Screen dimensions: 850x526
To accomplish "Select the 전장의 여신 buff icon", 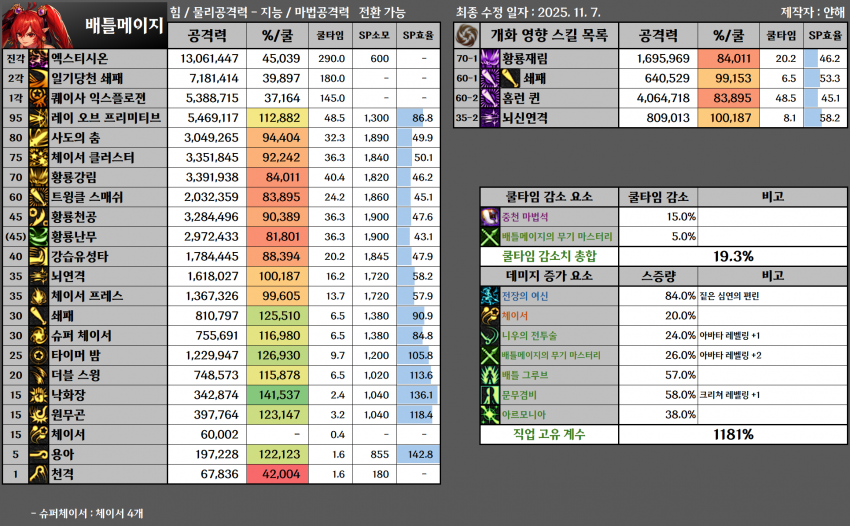I will [489, 295].
